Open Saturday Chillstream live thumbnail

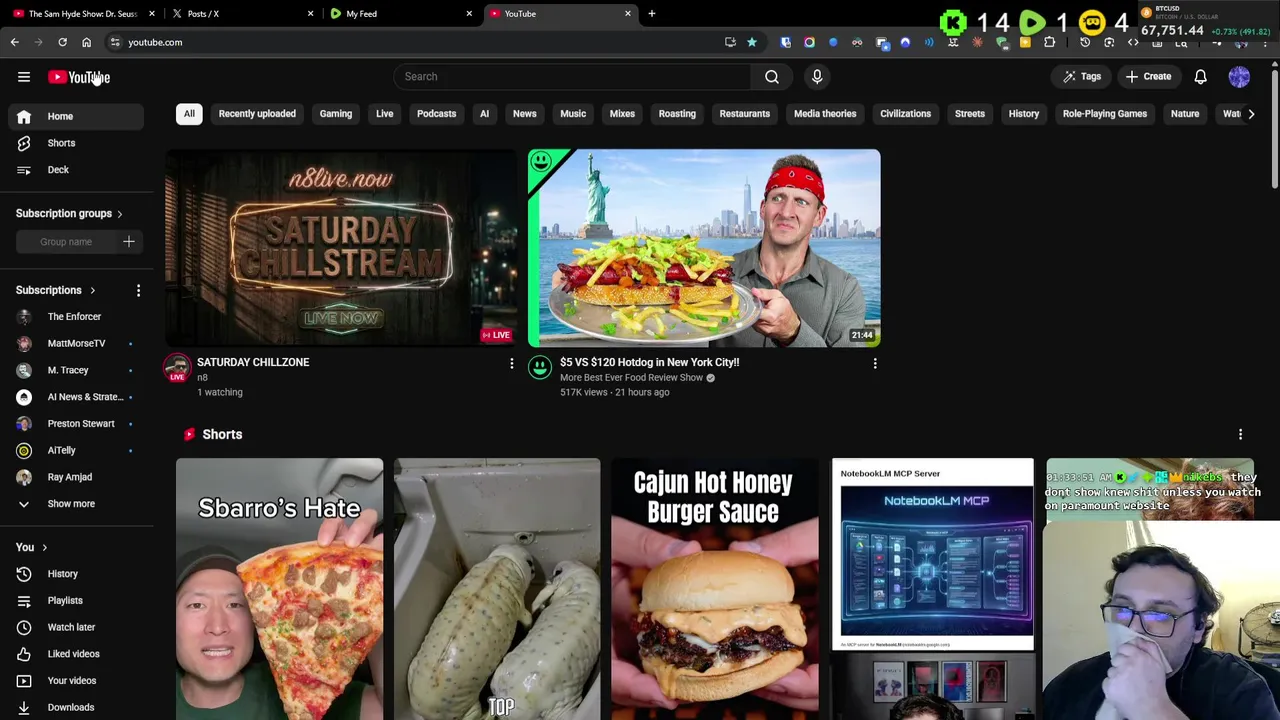coord(341,248)
